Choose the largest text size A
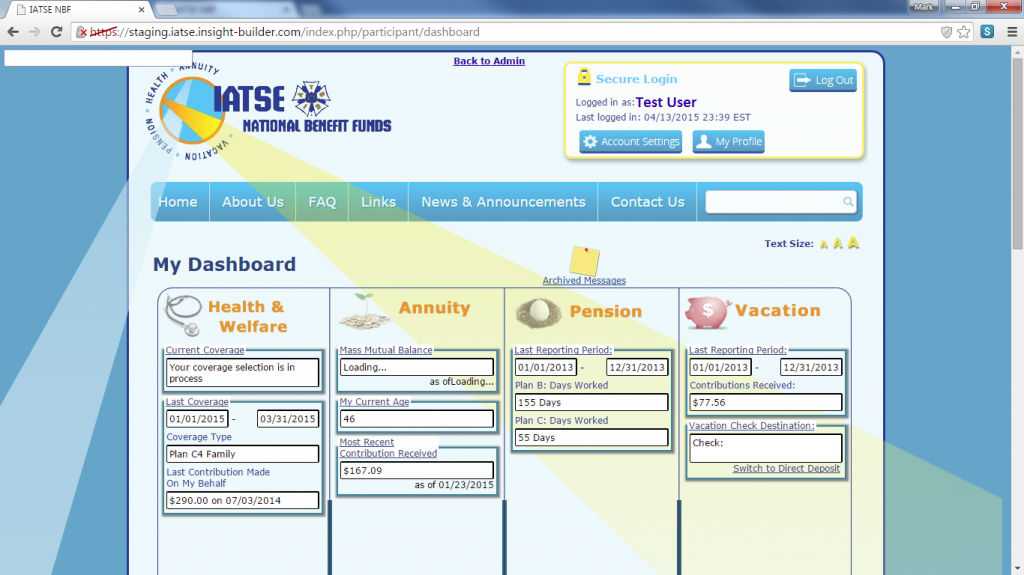This screenshot has width=1024, height=575. pos(853,243)
